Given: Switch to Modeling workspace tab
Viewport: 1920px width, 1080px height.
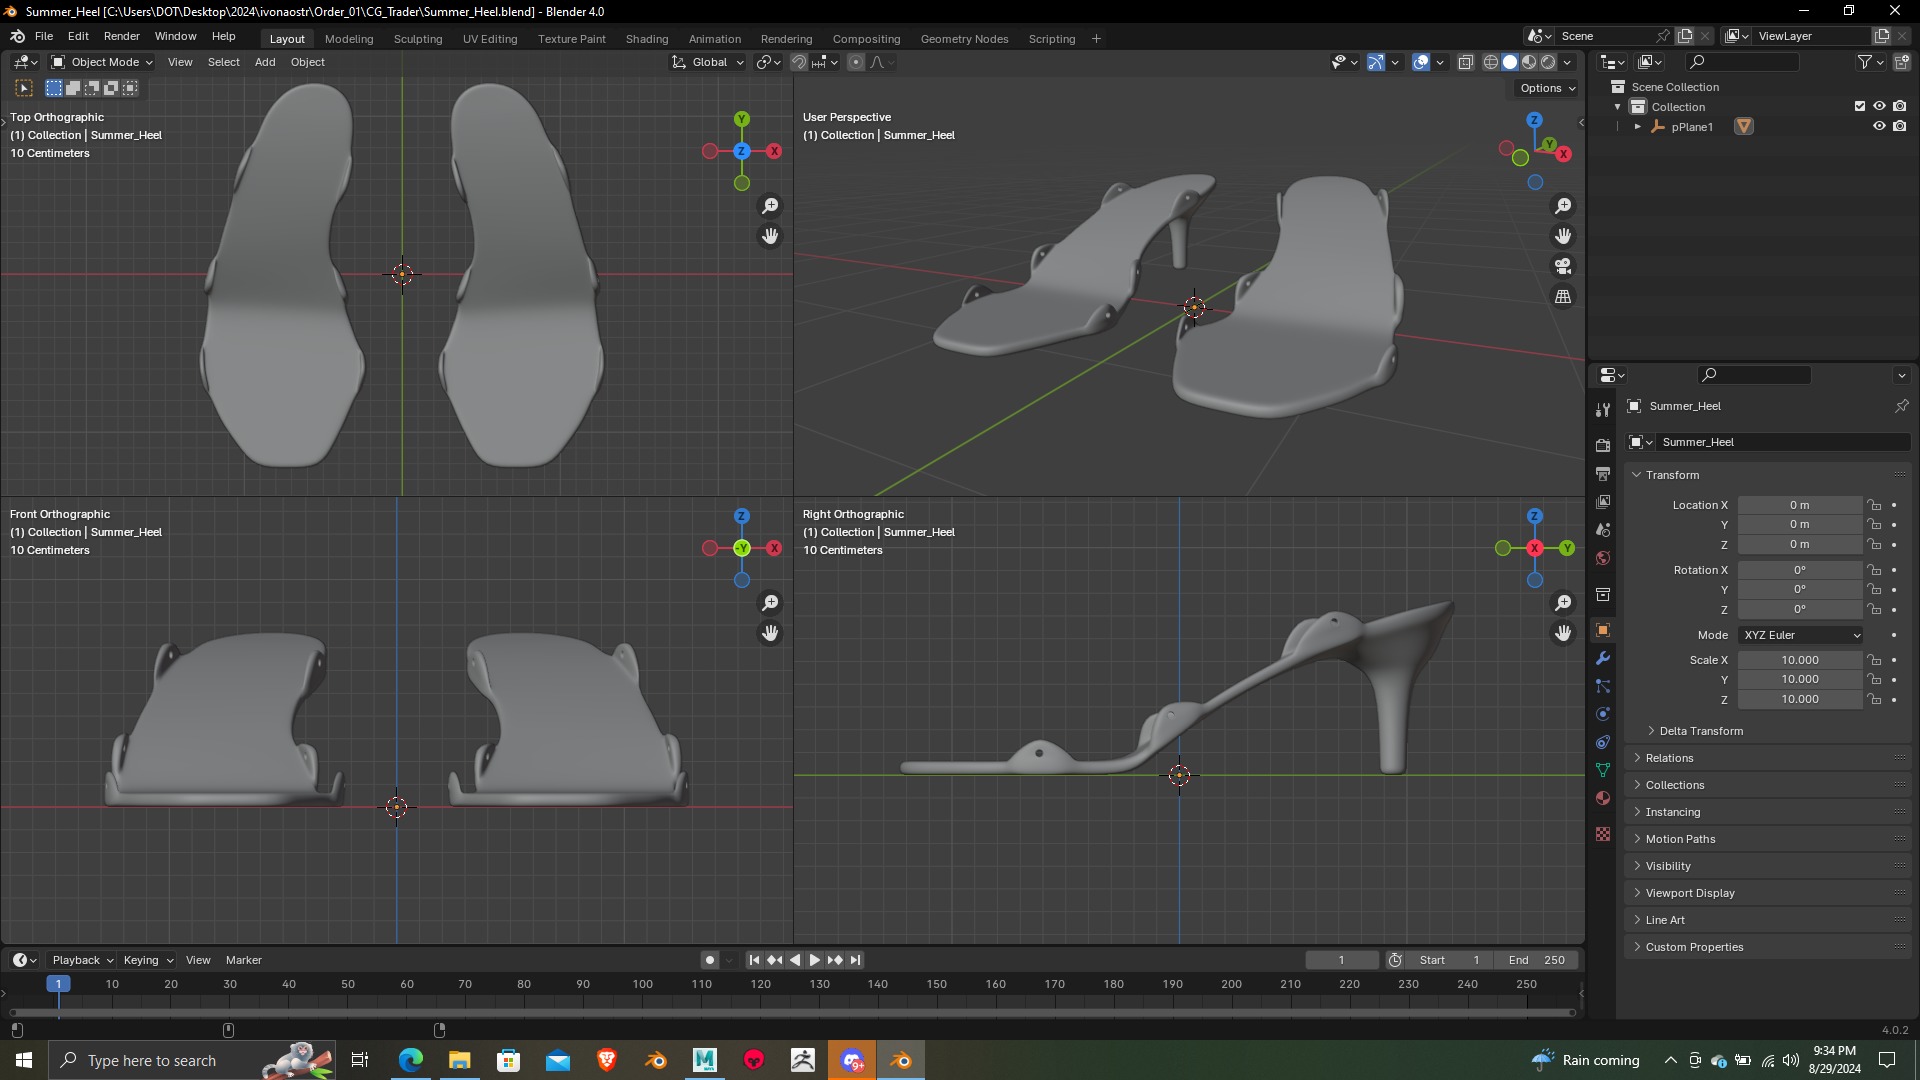Looking at the screenshot, I should click(349, 39).
